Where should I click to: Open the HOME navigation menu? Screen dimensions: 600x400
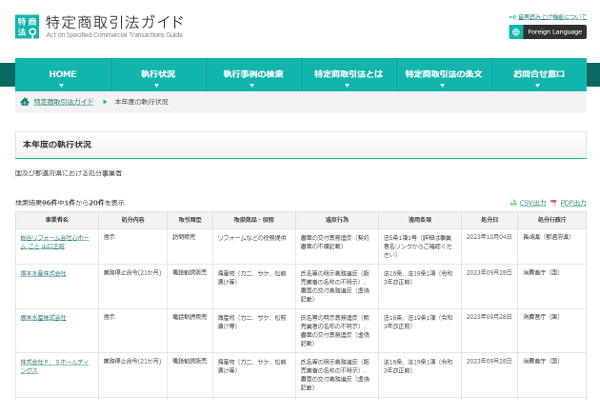point(63,75)
